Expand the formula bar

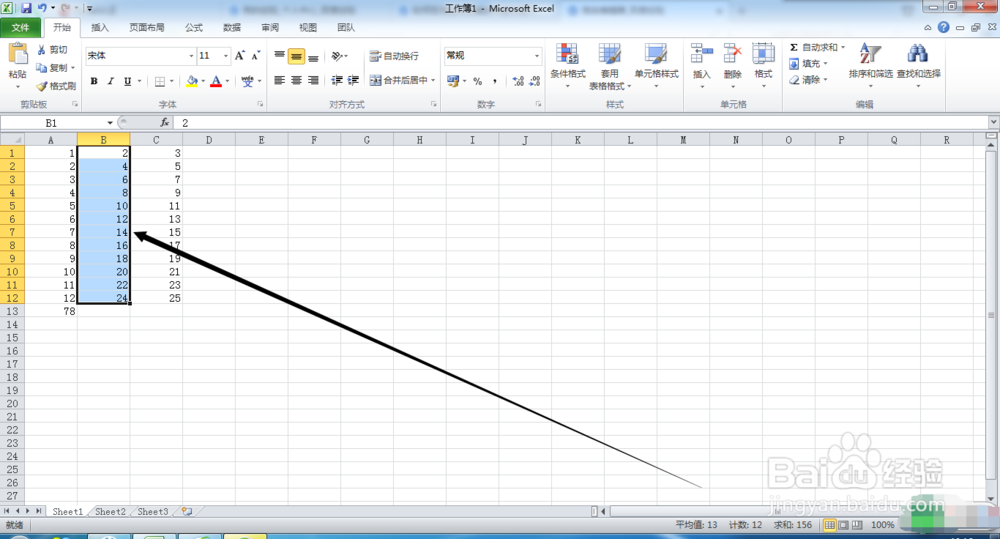(994, 122)
